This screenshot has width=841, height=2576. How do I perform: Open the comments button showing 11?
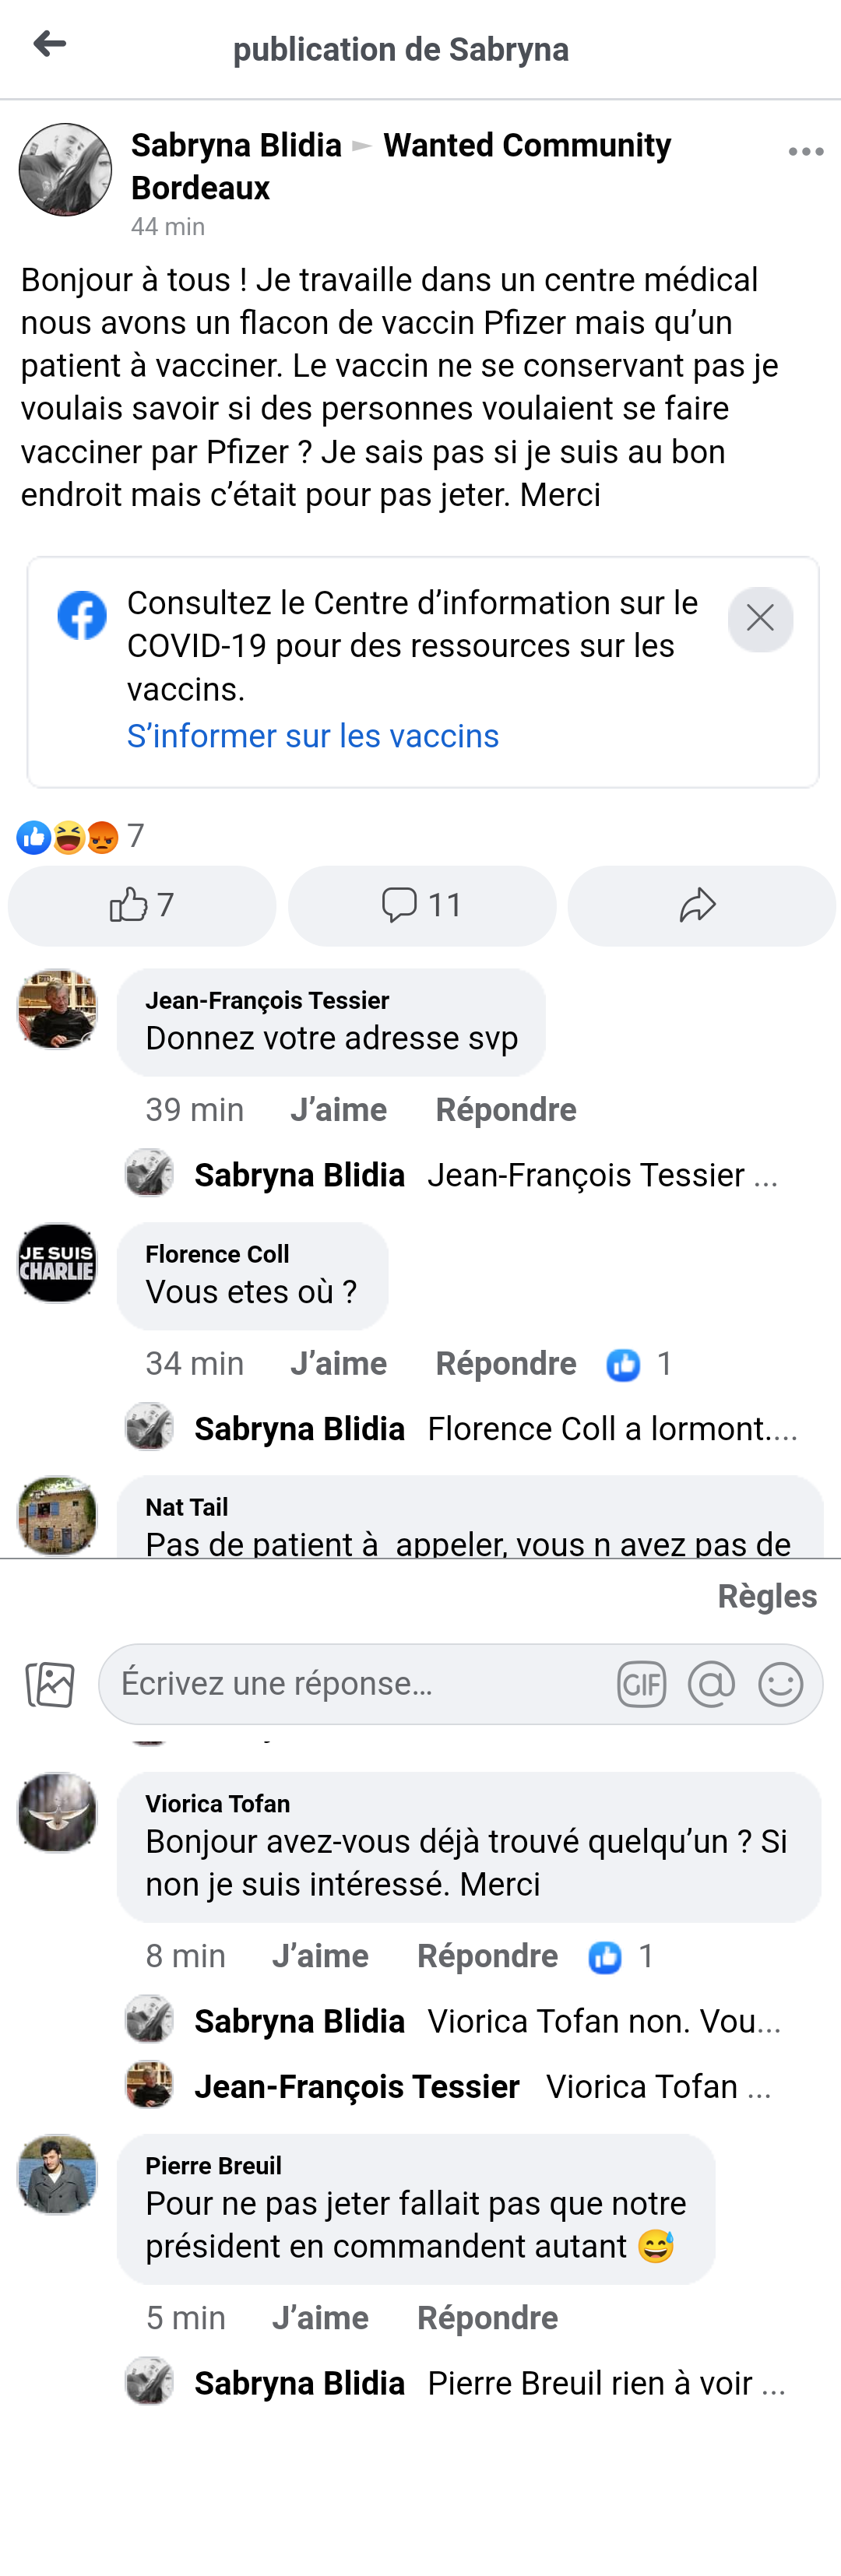coord(422,906)
